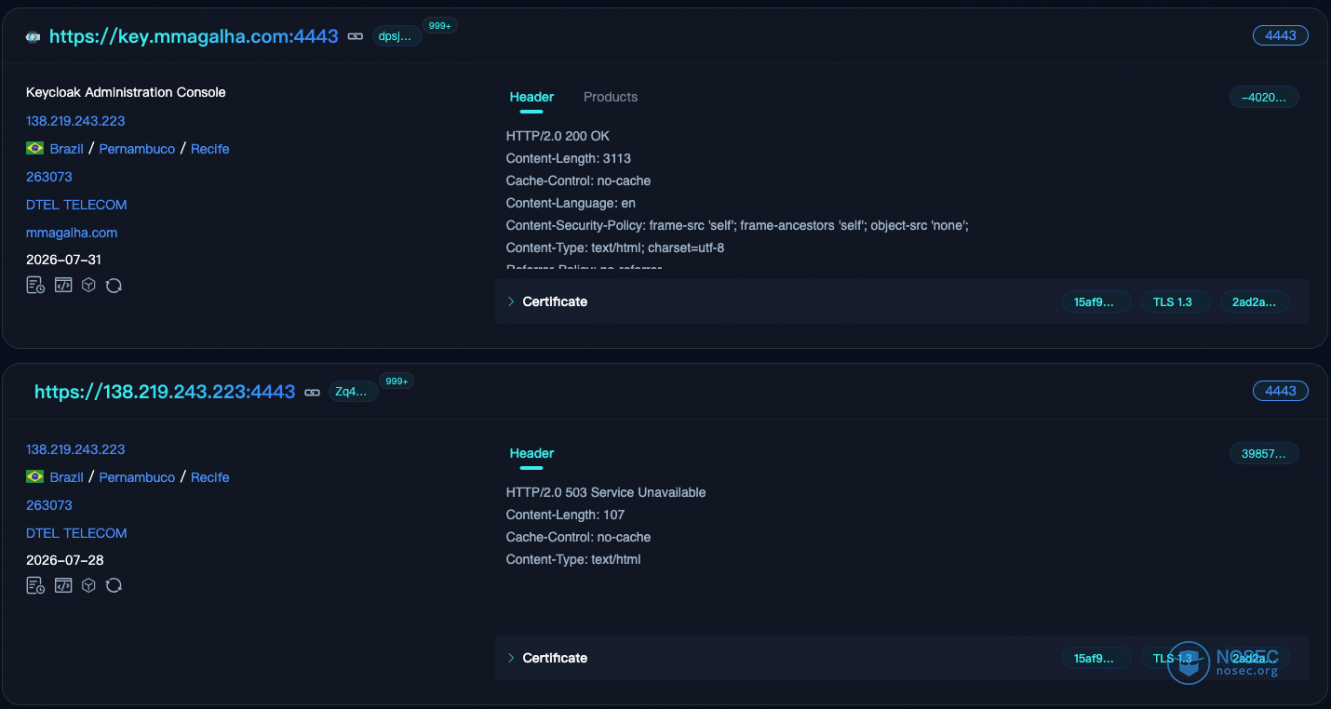Click ASN 263073 above mmagalha.com
Viewport: 1331px width, 709px height.
(x=49, y=176)
